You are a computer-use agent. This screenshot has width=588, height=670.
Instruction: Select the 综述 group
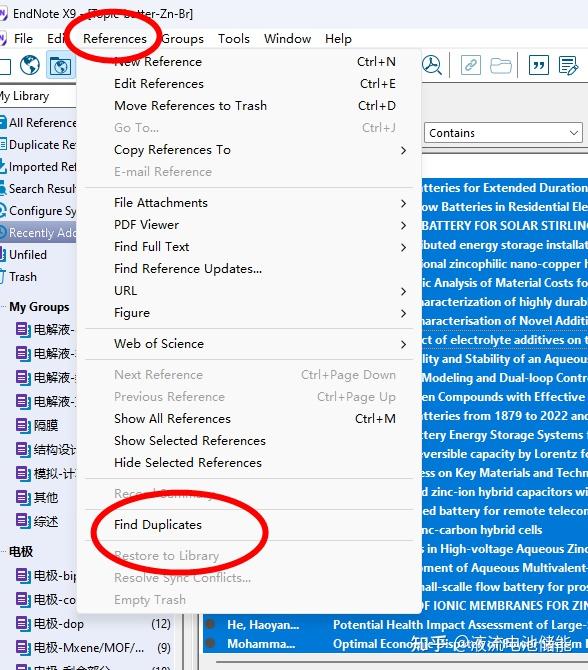(46, 521)
